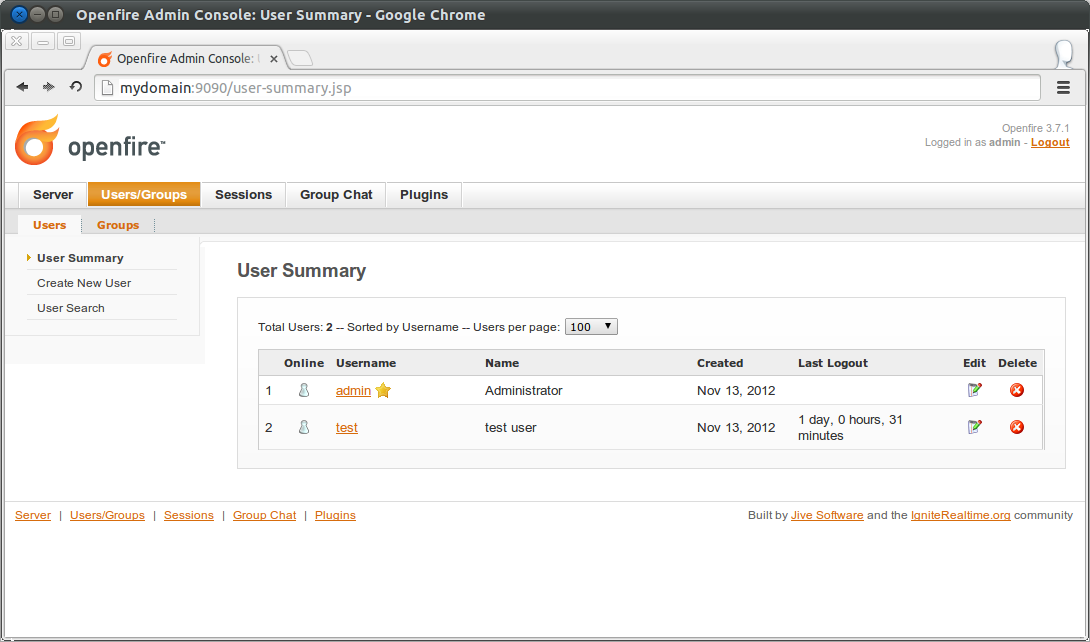
Task: Click the address bar URL field
Action: coord(567,88)
